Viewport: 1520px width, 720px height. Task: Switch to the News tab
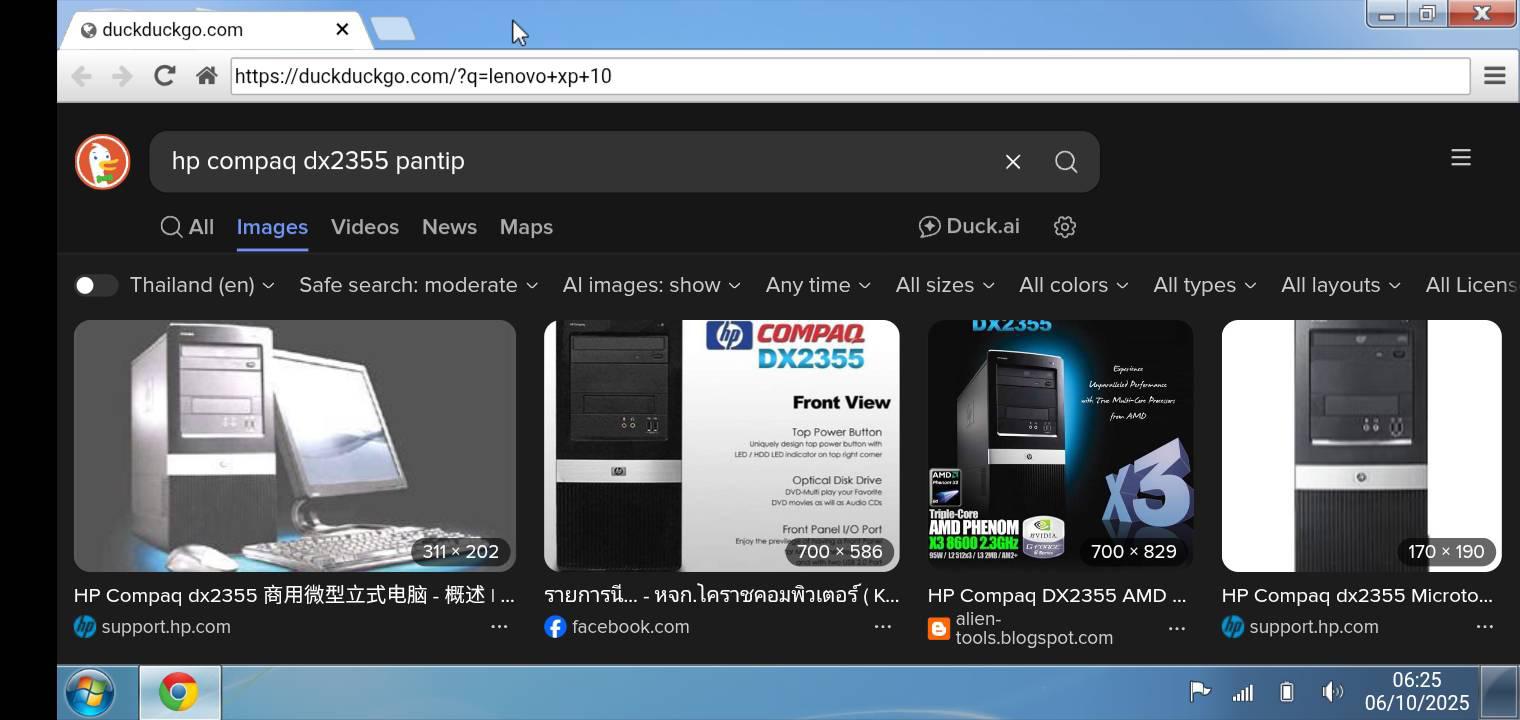point(449,227)
